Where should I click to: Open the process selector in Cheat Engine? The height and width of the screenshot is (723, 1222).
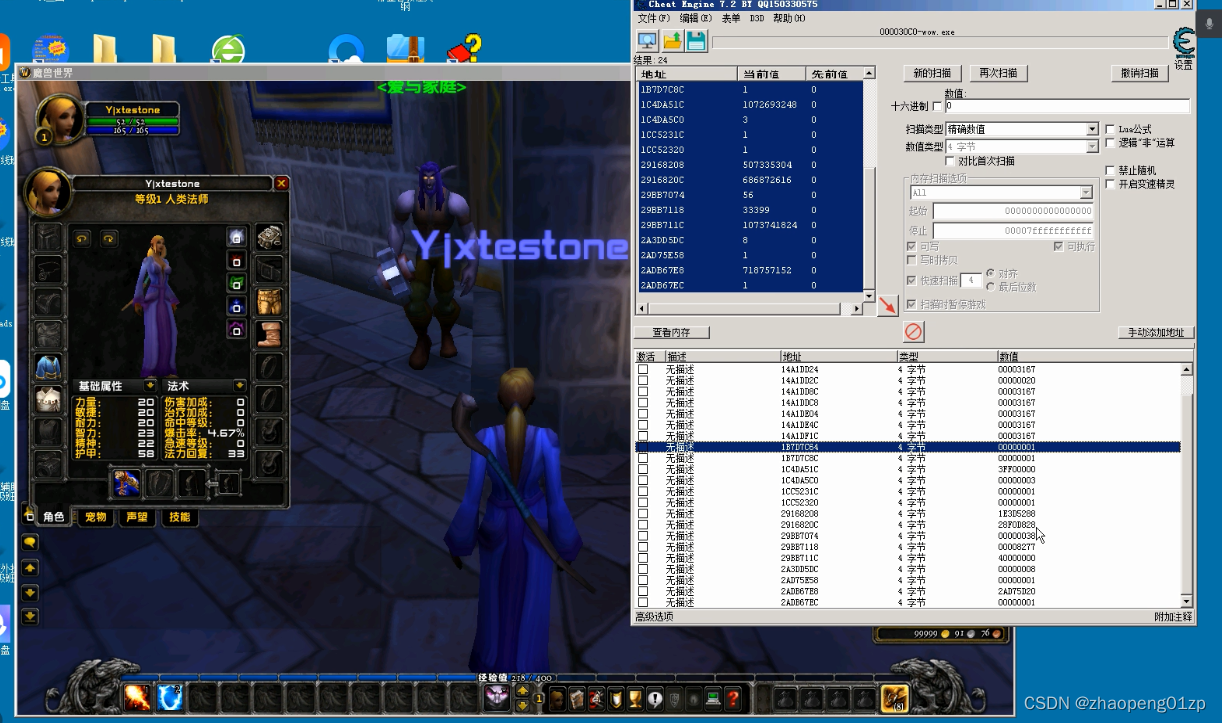click(x=647, y=41)
